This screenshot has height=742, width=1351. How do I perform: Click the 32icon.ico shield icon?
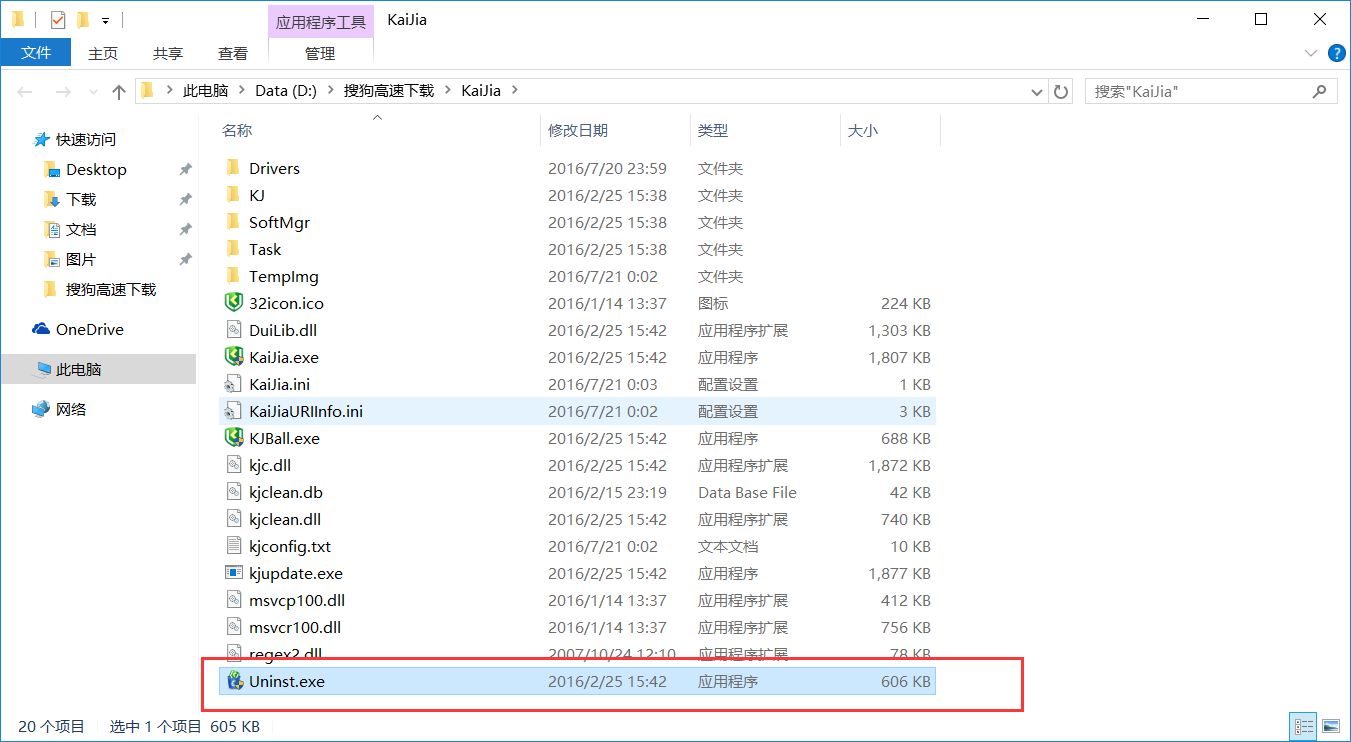233,303
